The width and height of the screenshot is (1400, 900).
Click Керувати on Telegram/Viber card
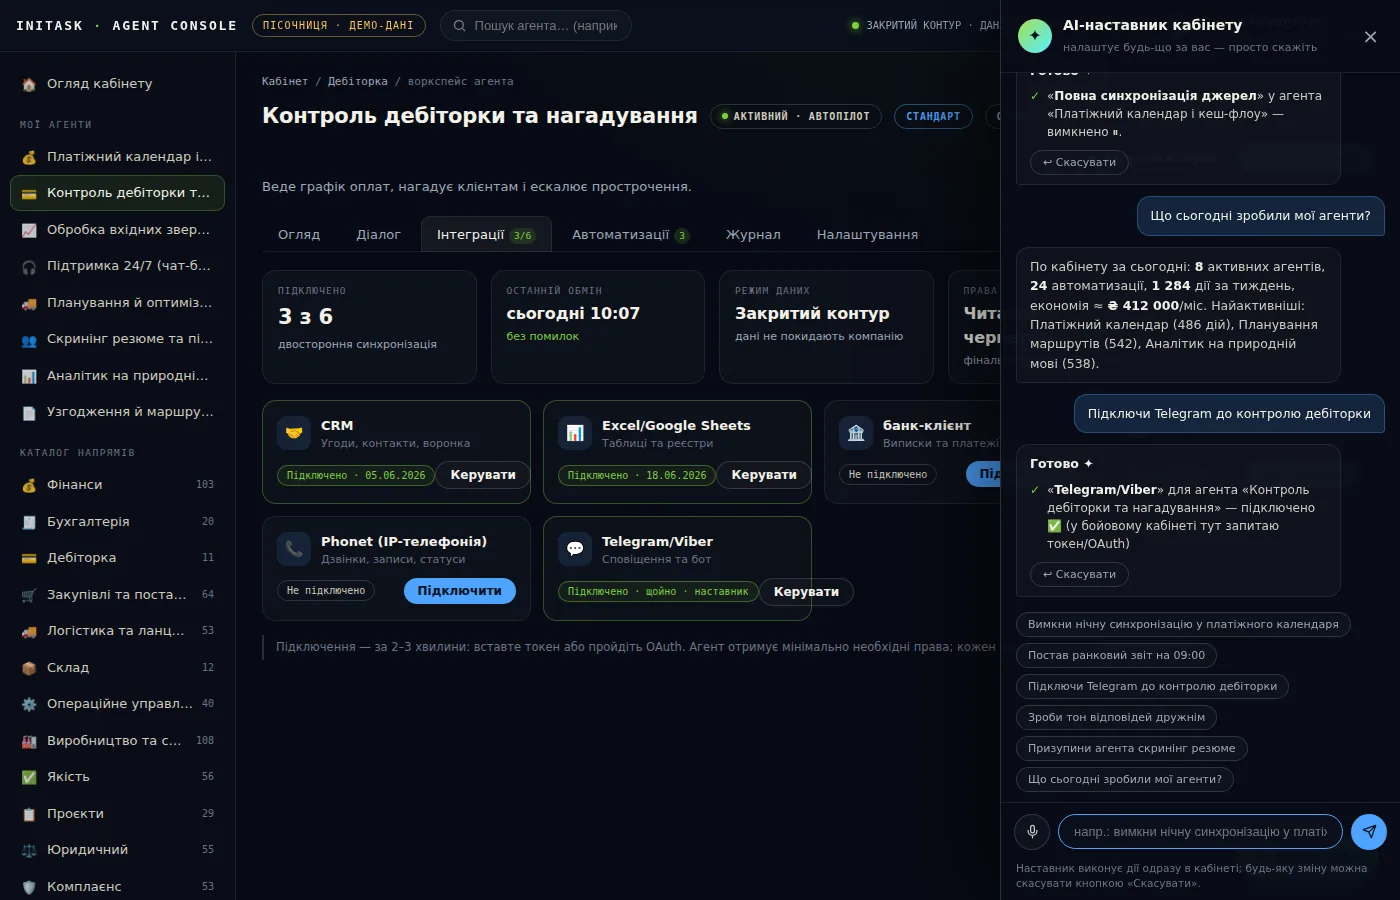[x=806, y=592]
